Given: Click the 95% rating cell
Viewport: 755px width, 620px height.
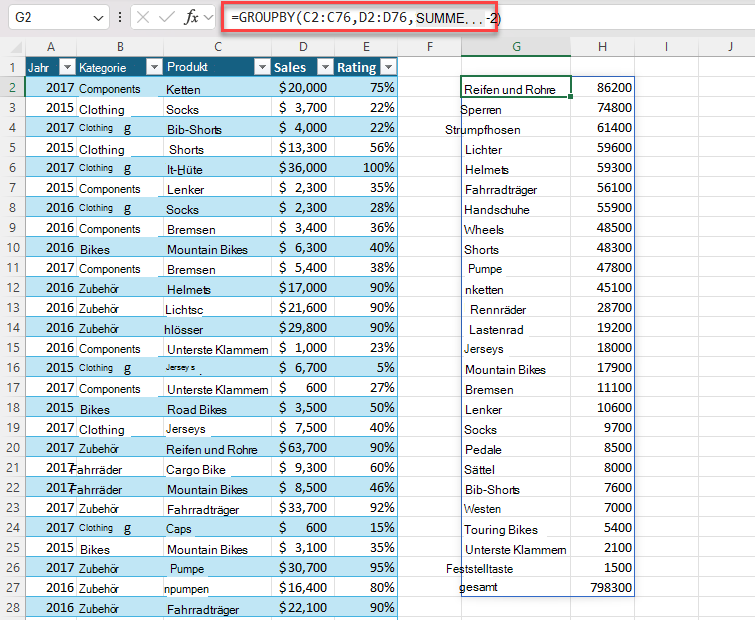Looking at the screenshot, I should point(366,568).
